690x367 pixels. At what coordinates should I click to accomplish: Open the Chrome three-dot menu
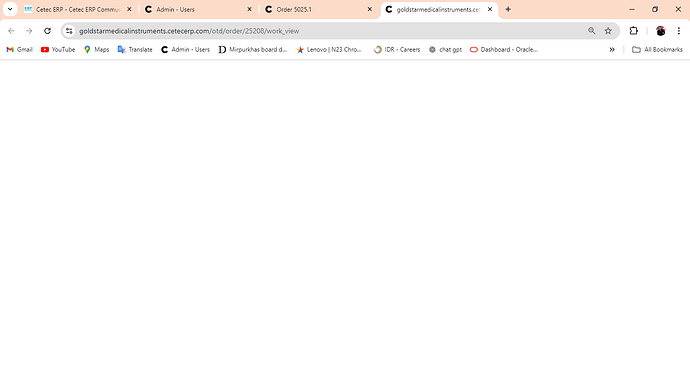[x=679, y=31]
